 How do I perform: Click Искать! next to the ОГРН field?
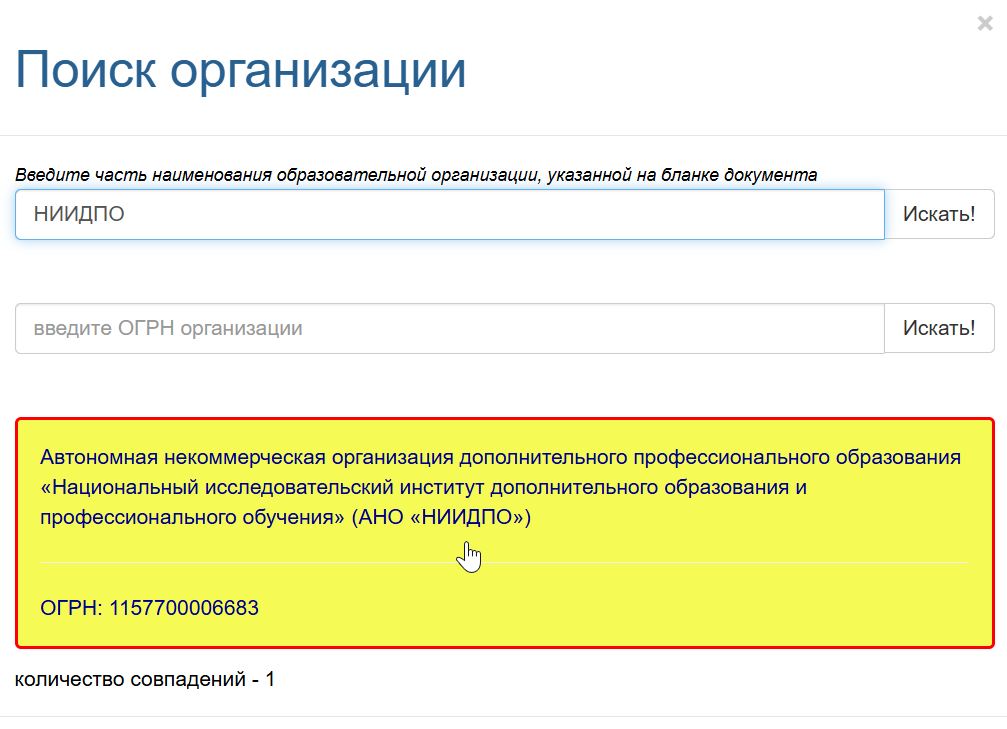tap(939, 328)
